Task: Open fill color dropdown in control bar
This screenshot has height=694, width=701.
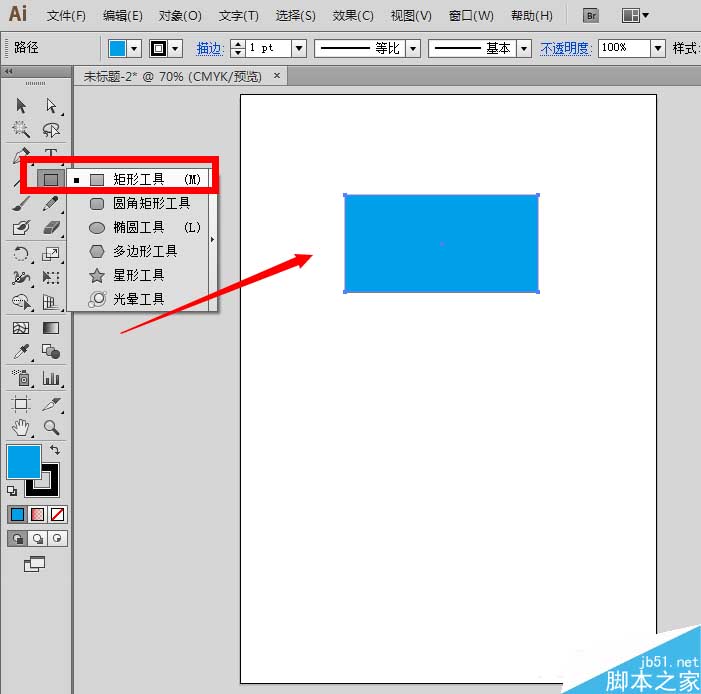Action: (134, 48)
